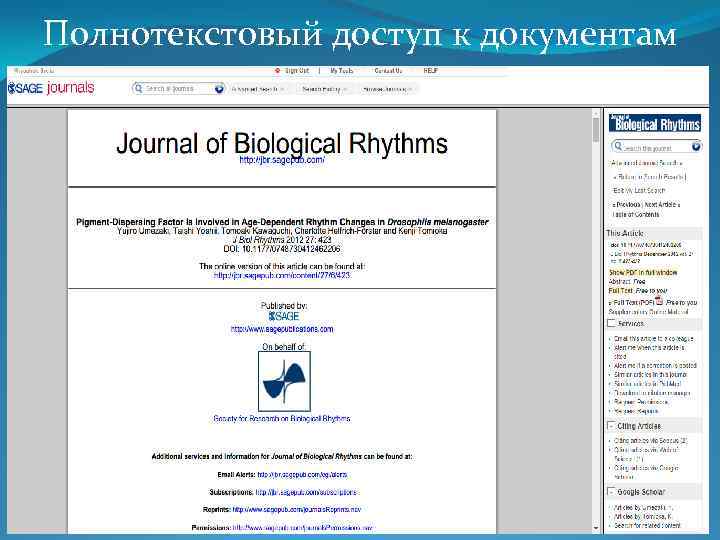Click Request Reprints link
This screenshot has height=540, width=720.
pos(636,411)
